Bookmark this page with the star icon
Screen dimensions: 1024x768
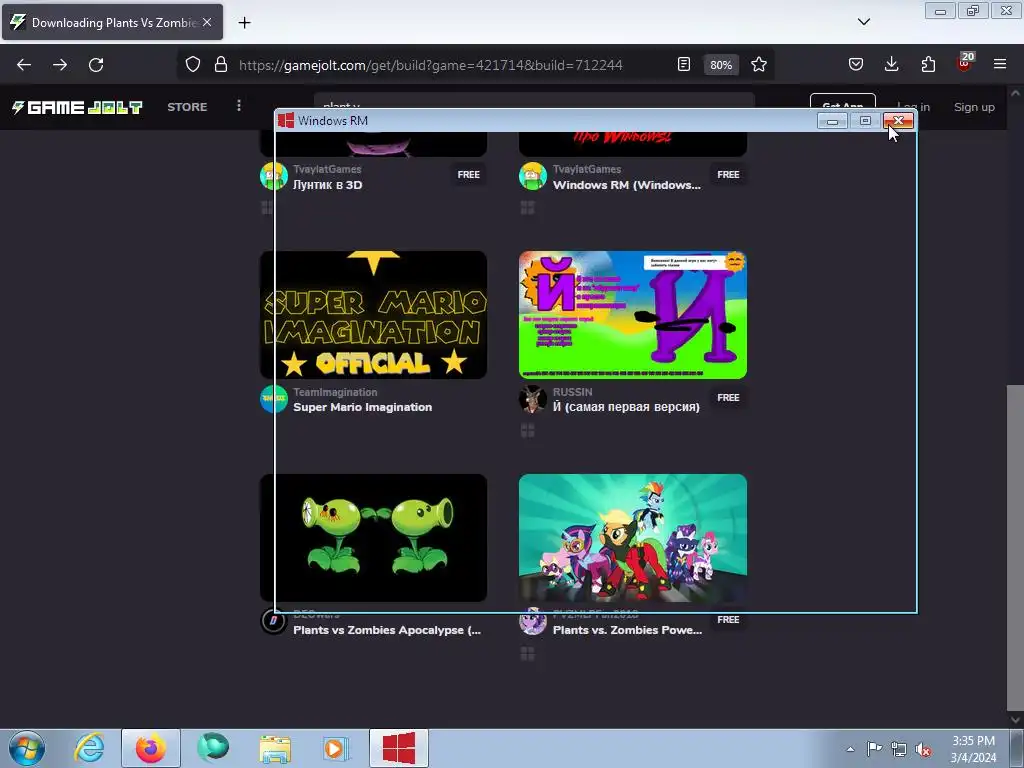tap(758, 65)
